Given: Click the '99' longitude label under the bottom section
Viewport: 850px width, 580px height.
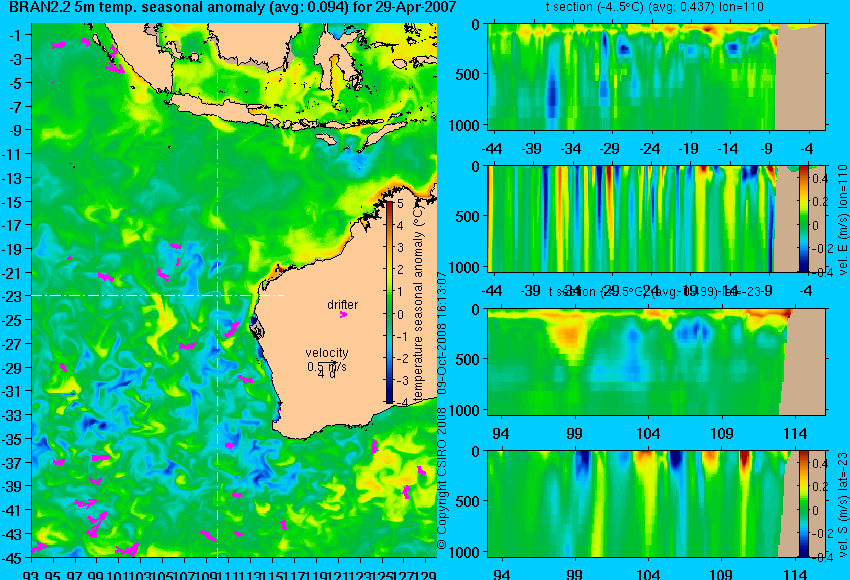Looking at the screenshot, I should pyautogui.click(x=575, y=574).
